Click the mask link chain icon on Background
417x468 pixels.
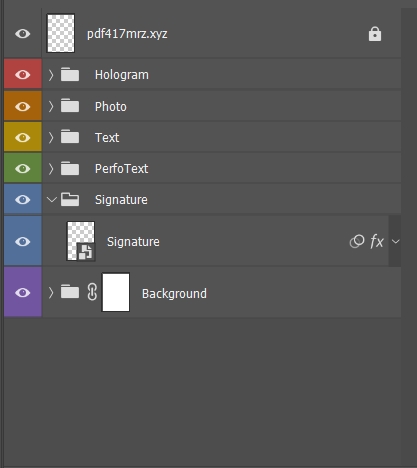click(x=92, y=292)
